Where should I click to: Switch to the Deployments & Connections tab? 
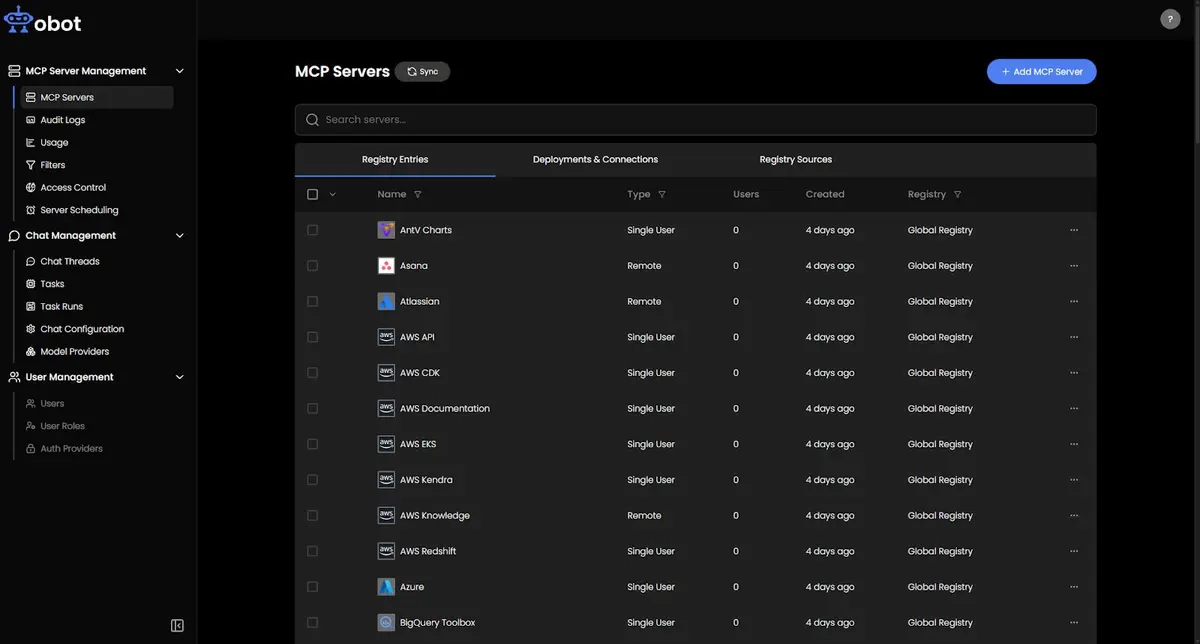pos(596,158)
